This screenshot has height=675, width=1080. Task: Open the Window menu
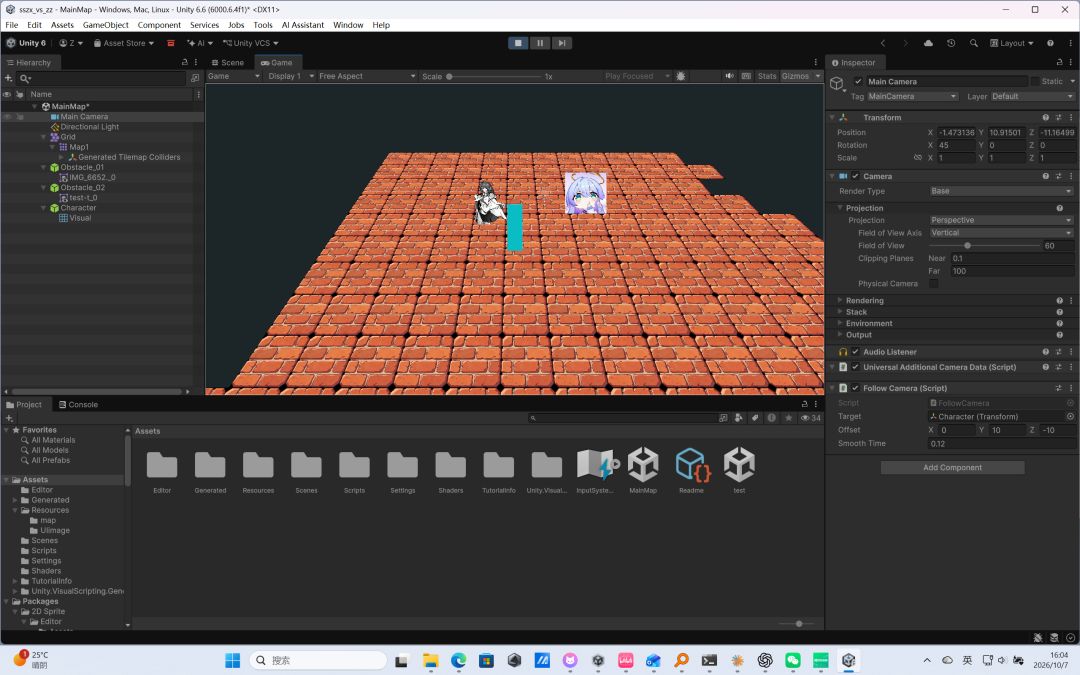click(348, 25)
